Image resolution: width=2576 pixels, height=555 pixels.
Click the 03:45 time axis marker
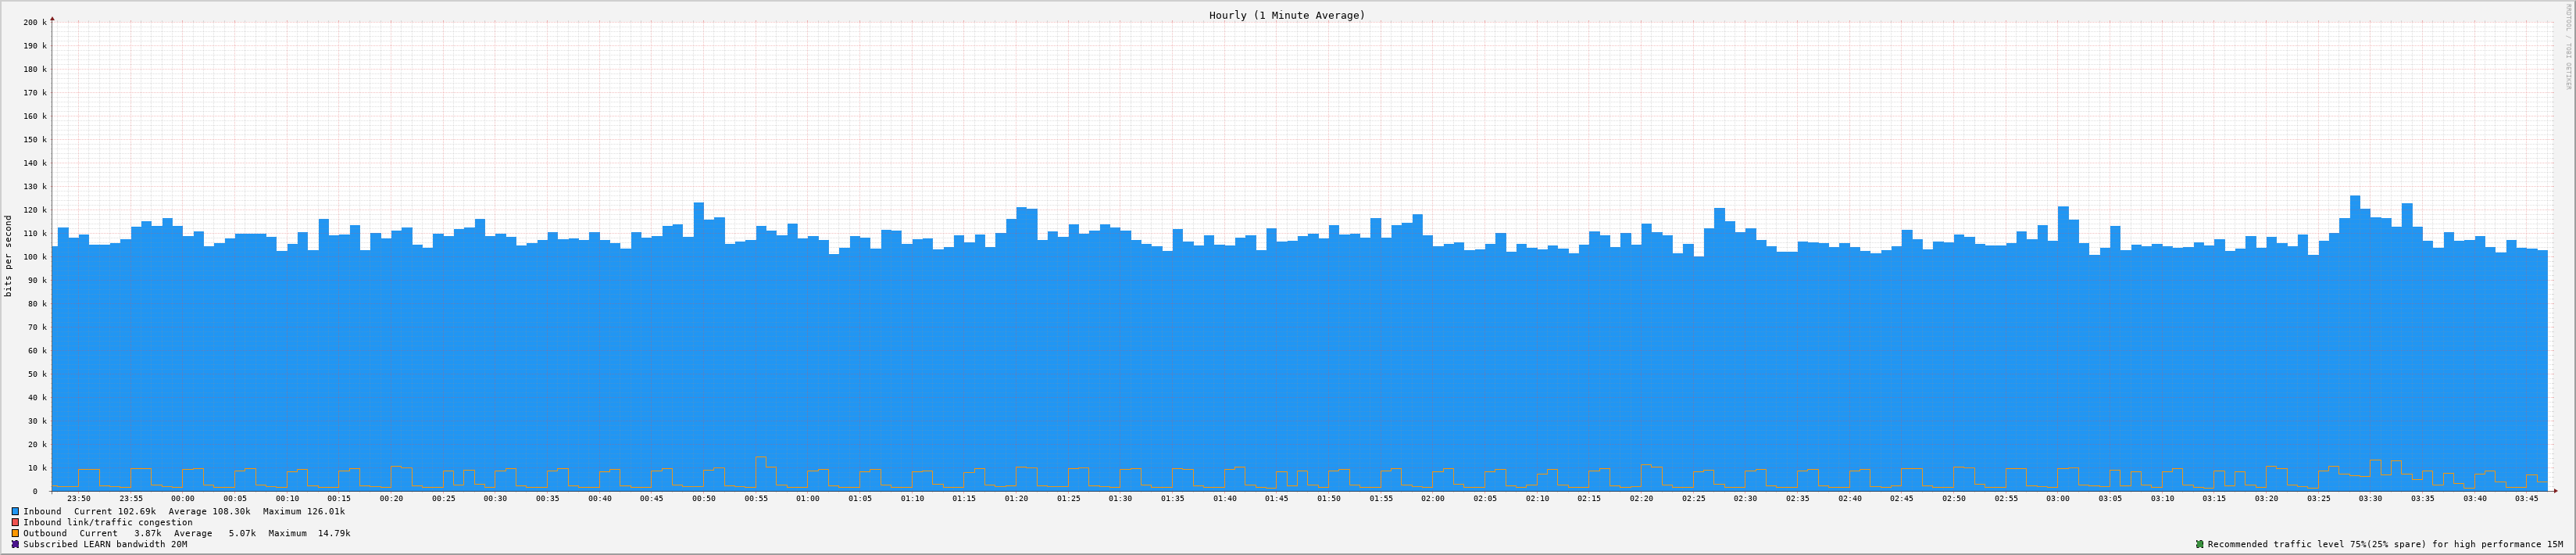pos(2526,498)
